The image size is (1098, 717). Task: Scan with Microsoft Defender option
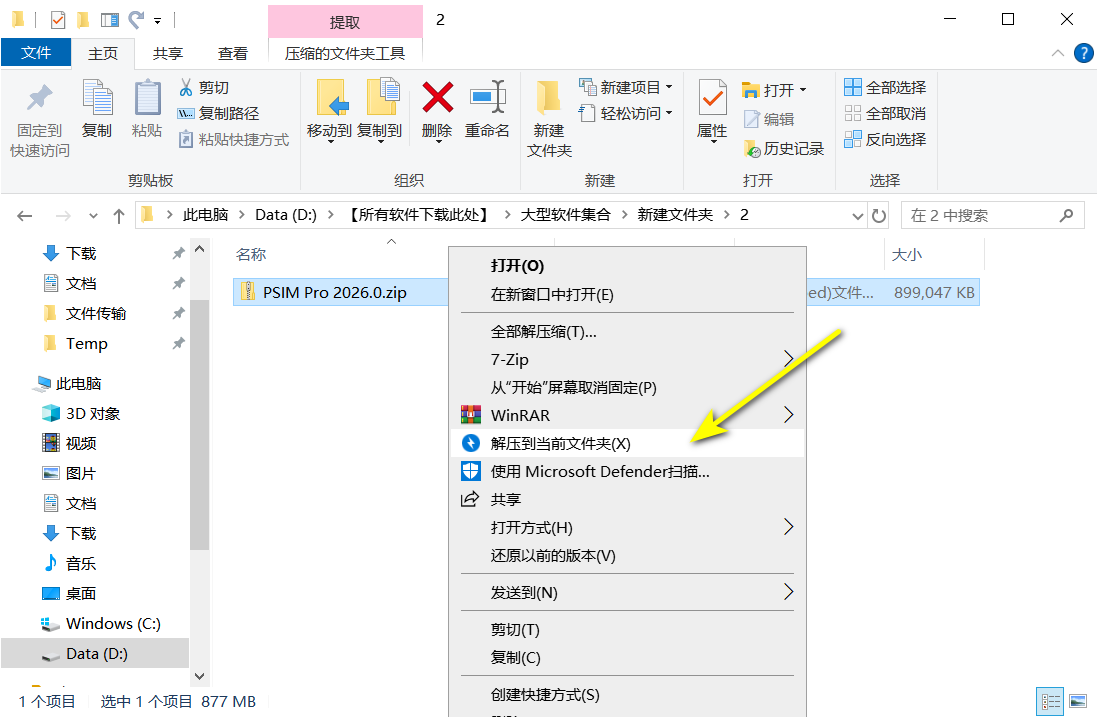[627, 472]
